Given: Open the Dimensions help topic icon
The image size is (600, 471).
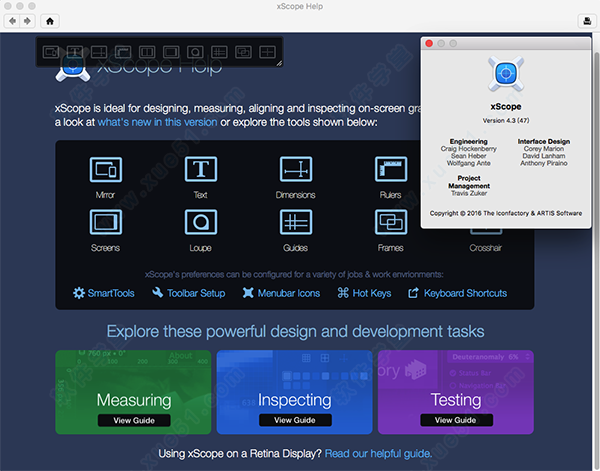Looking at the screenshot, I should coord(296,169).
